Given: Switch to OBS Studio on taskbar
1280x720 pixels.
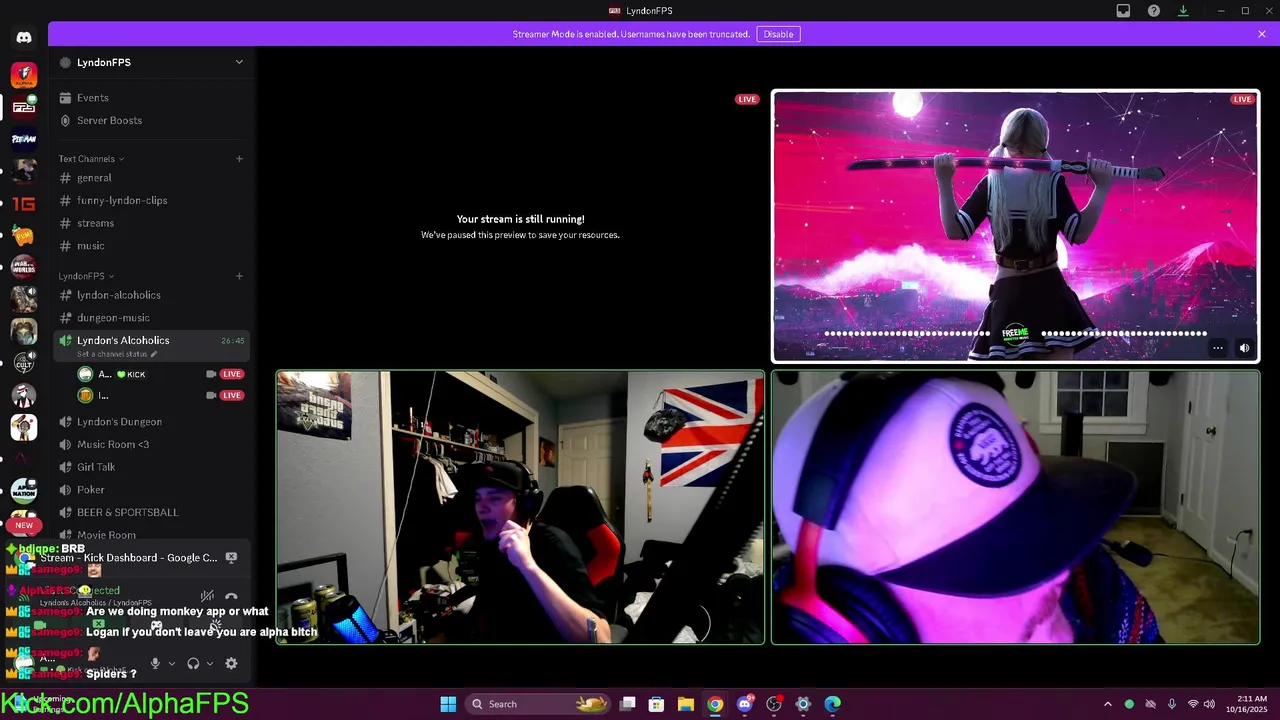Looking at the screenshot, I should (773, 704).
